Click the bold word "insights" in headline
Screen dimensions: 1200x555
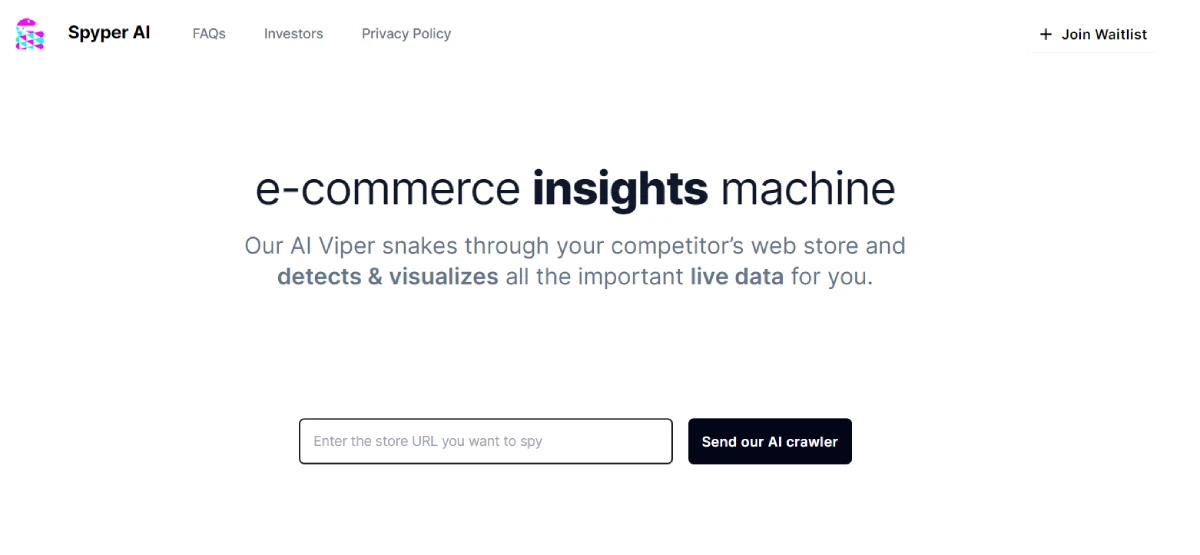point(620,189)
